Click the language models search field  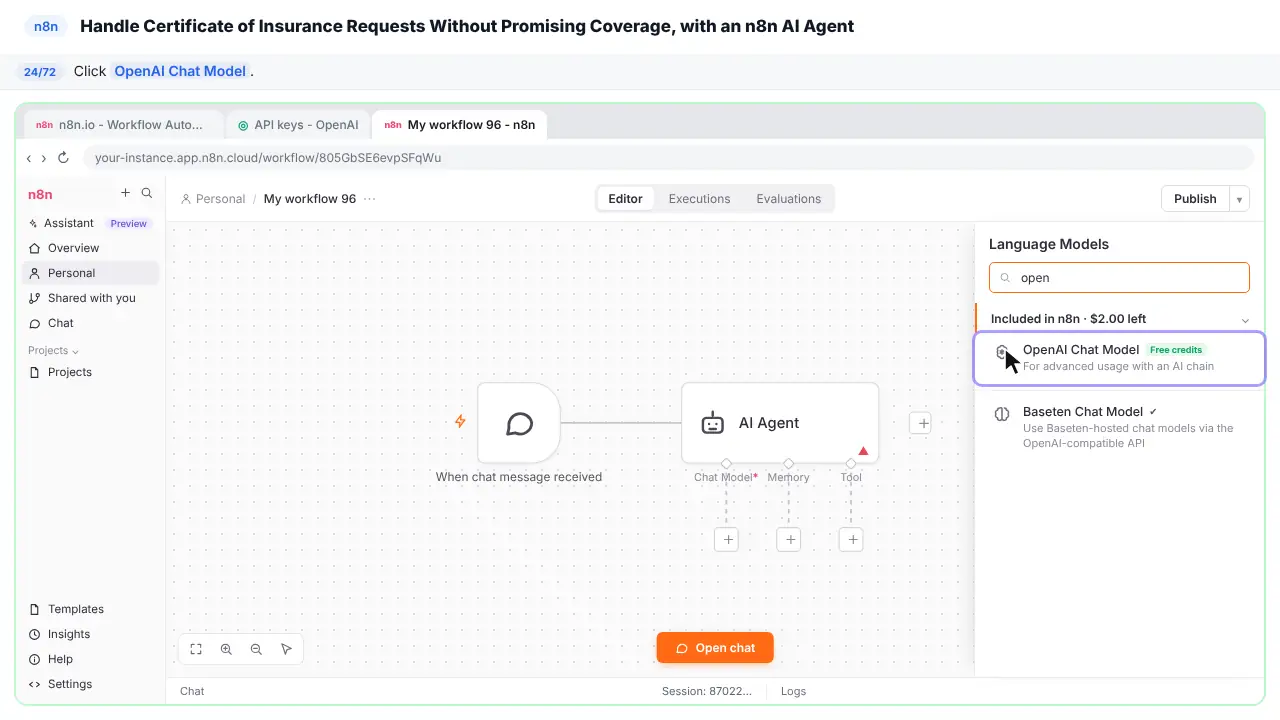pos(1119,278)
